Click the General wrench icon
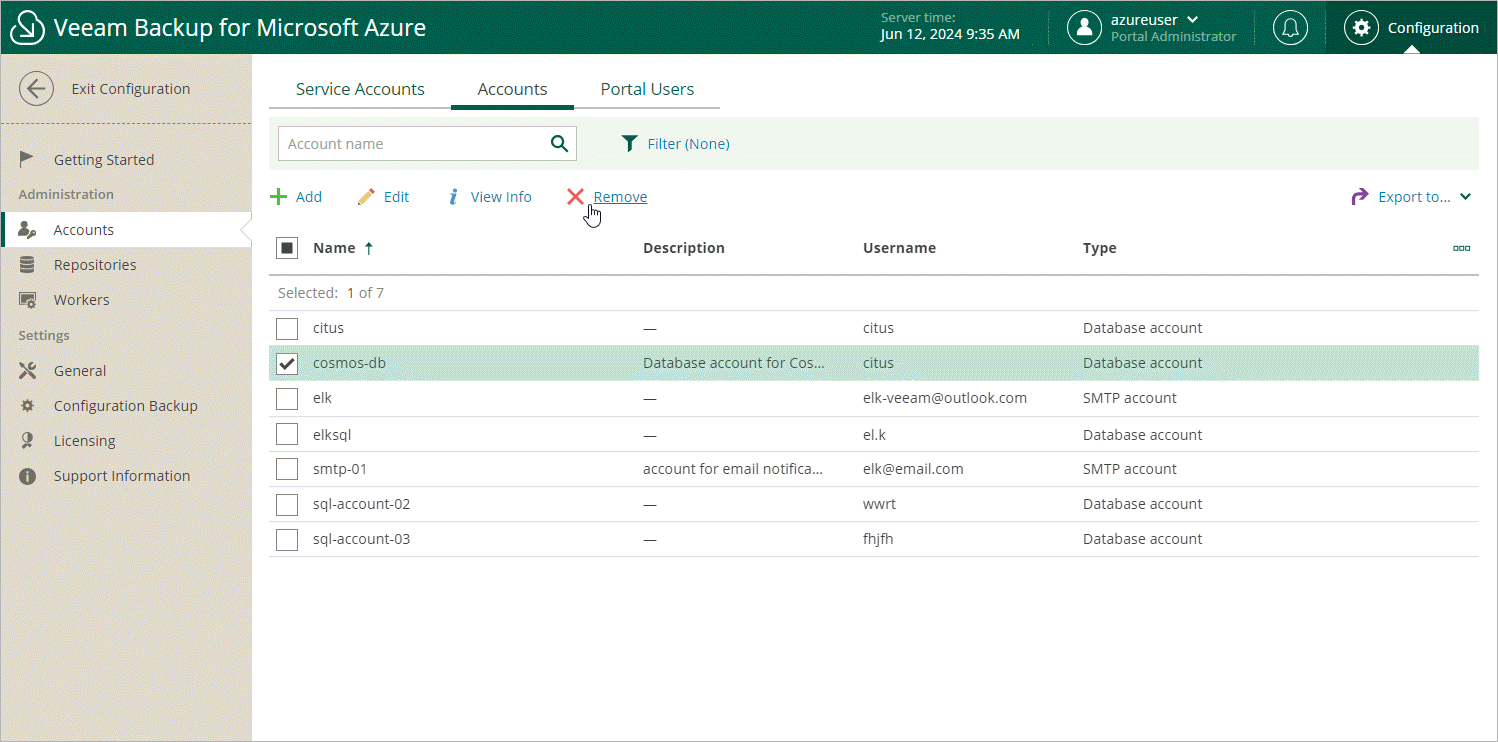The image size is (1498, 742). (27, 371)
